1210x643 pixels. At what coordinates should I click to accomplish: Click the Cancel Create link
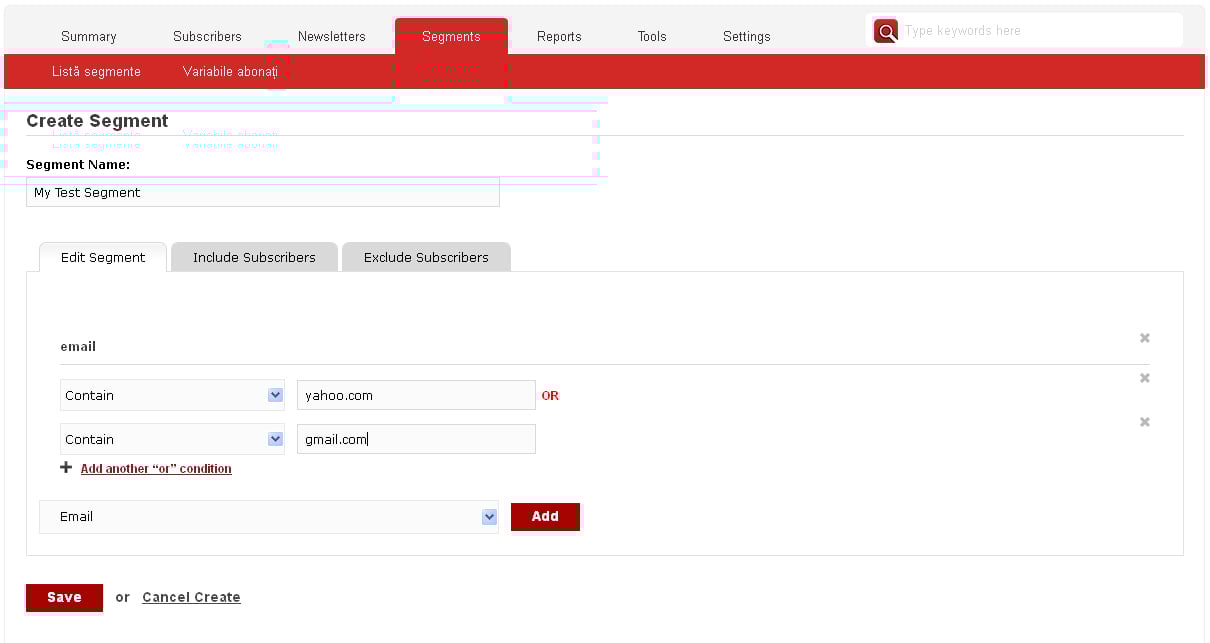191,597
